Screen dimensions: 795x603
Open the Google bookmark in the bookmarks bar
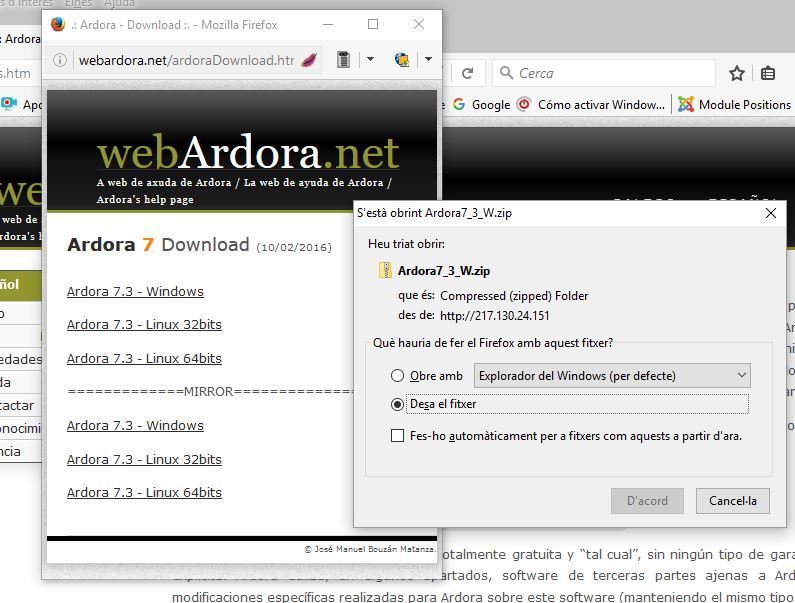pyautogui.click(x=482, y=104)
